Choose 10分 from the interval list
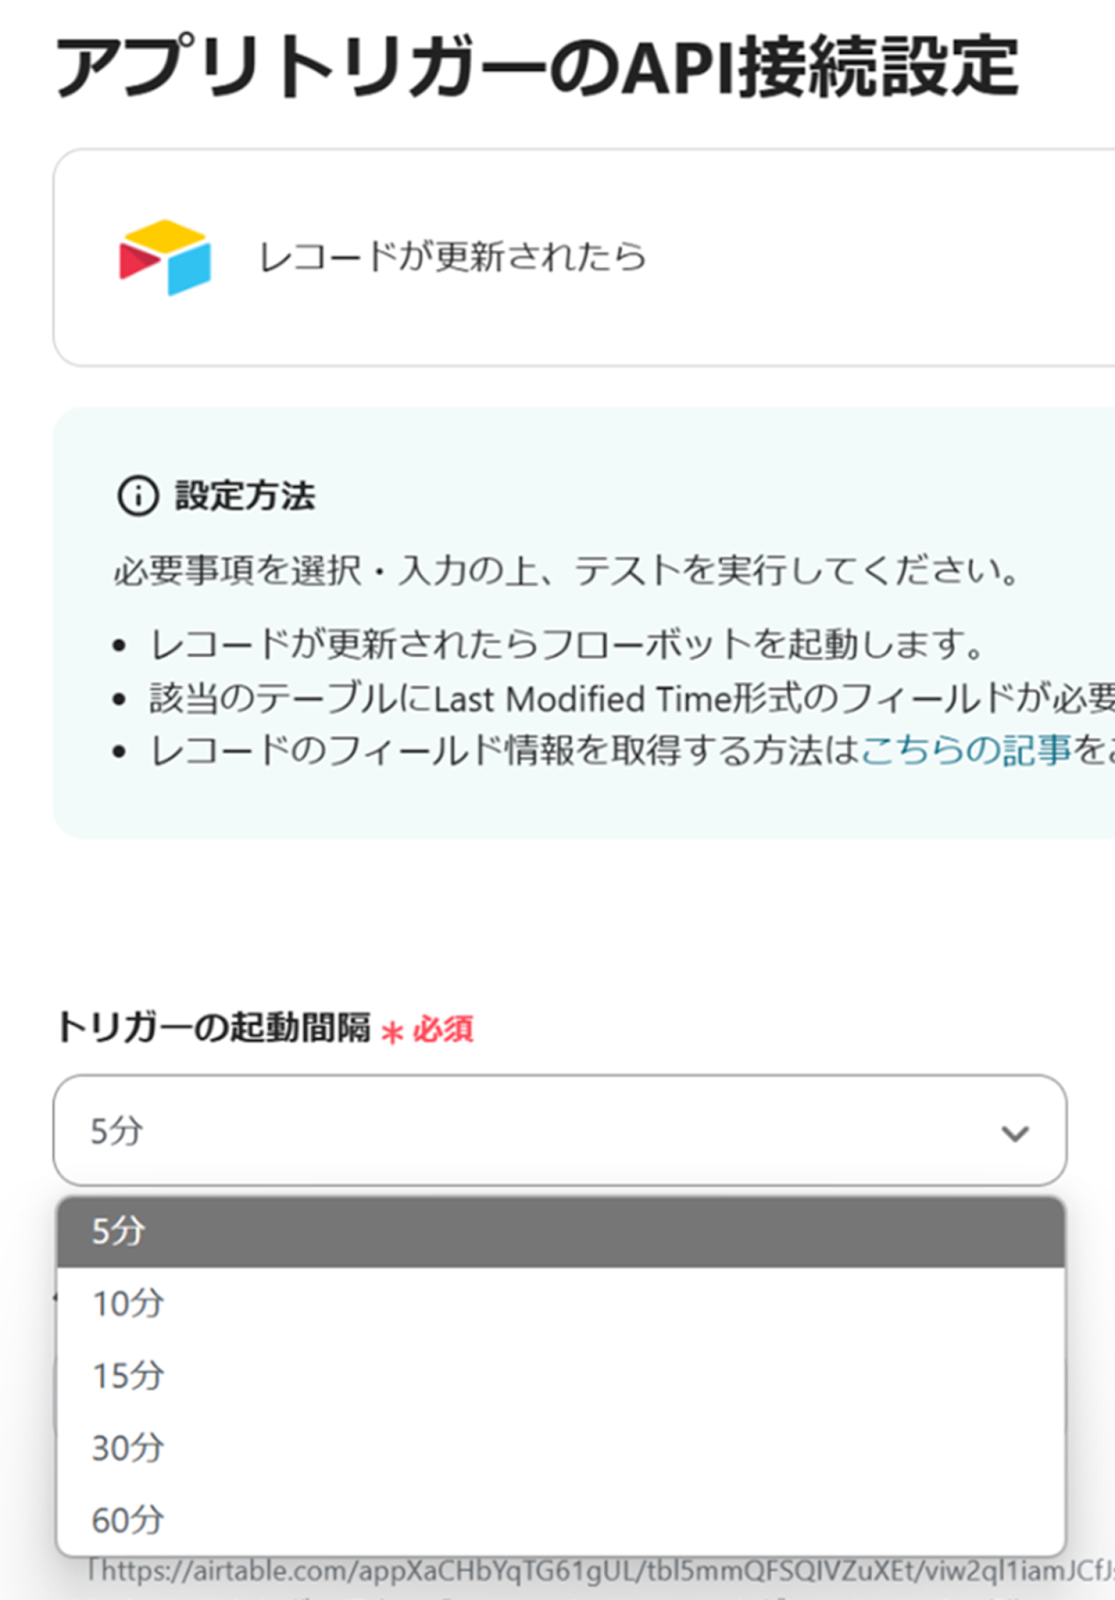 559,1303
